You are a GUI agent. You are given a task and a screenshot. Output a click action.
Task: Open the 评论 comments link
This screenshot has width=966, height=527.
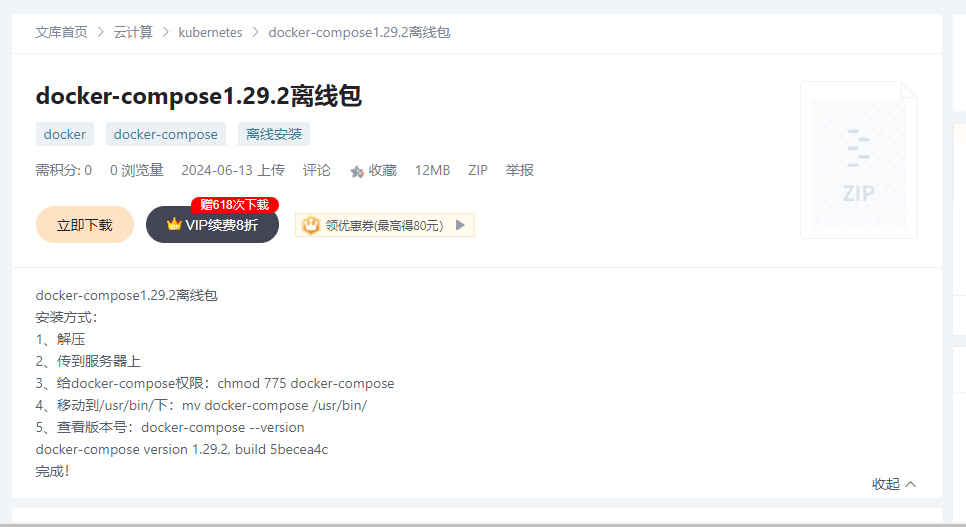(x=317, y=170)
